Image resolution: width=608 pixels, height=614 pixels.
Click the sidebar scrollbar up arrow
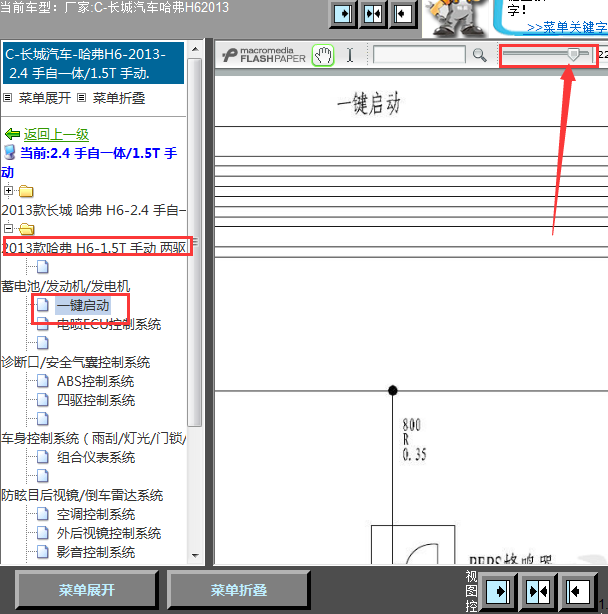pyautogui.click(x=195, y=49)
